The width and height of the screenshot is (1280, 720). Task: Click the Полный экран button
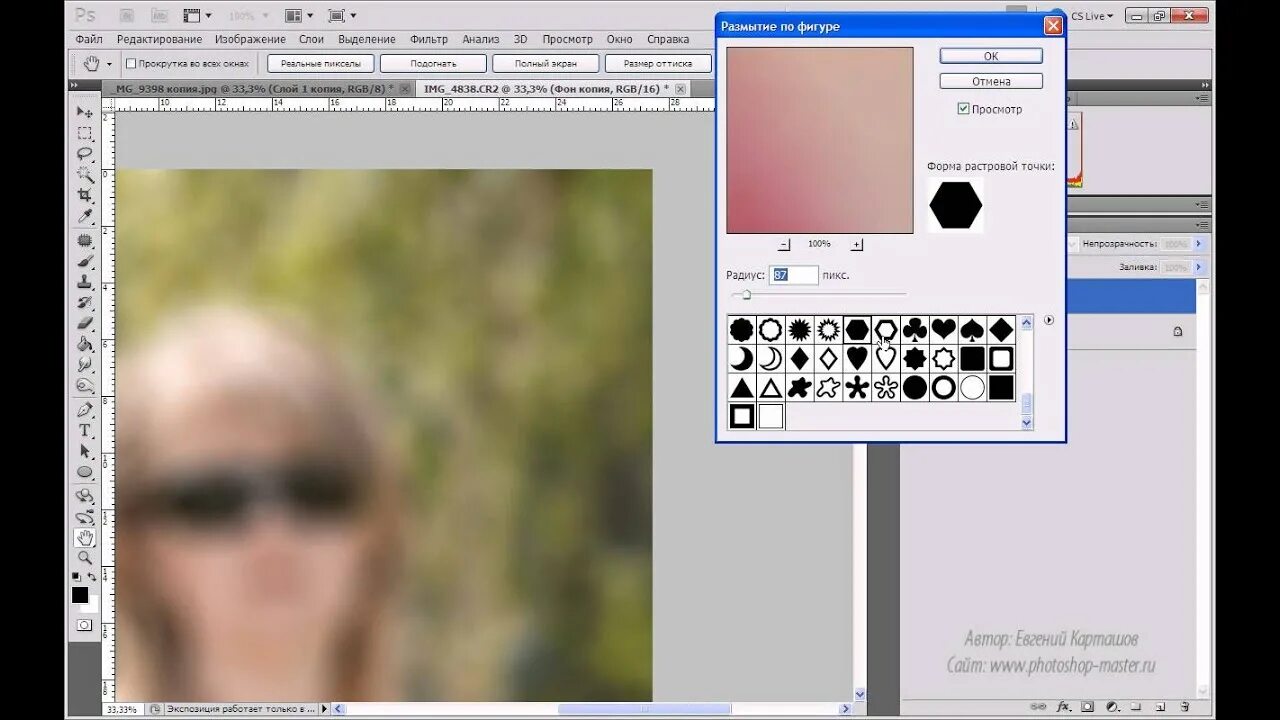click(x=545, y=63)
